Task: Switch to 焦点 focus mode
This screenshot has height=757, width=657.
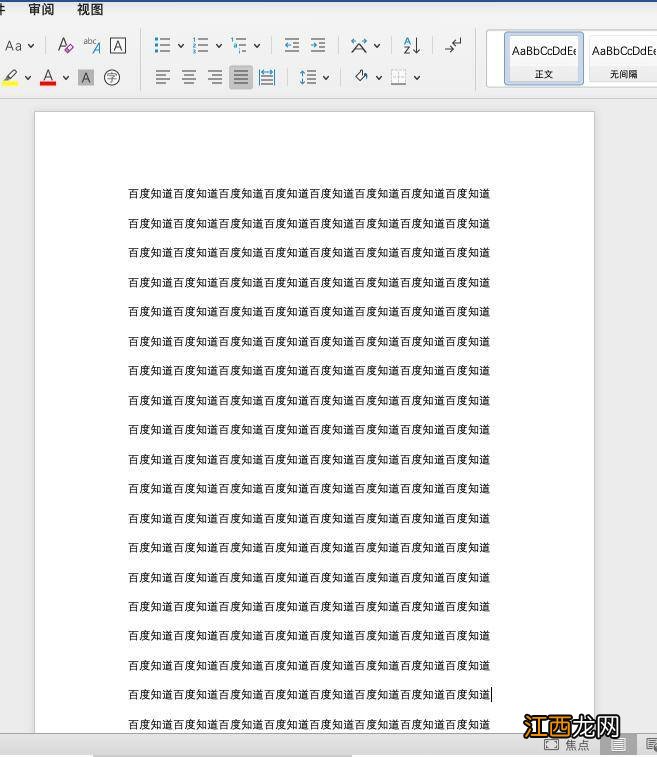Action: click(577, 745)
